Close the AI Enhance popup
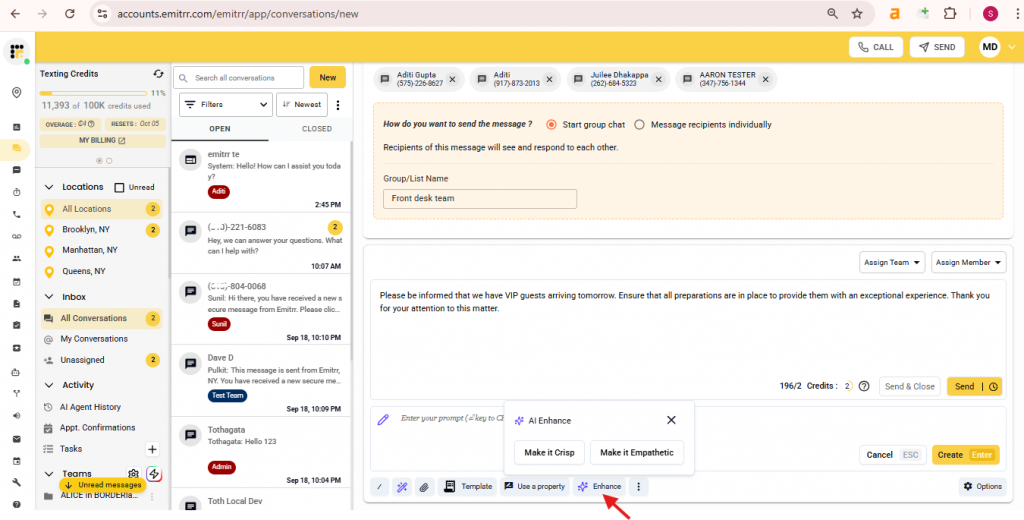The image size is (1024, 520). tap(671, 420)
